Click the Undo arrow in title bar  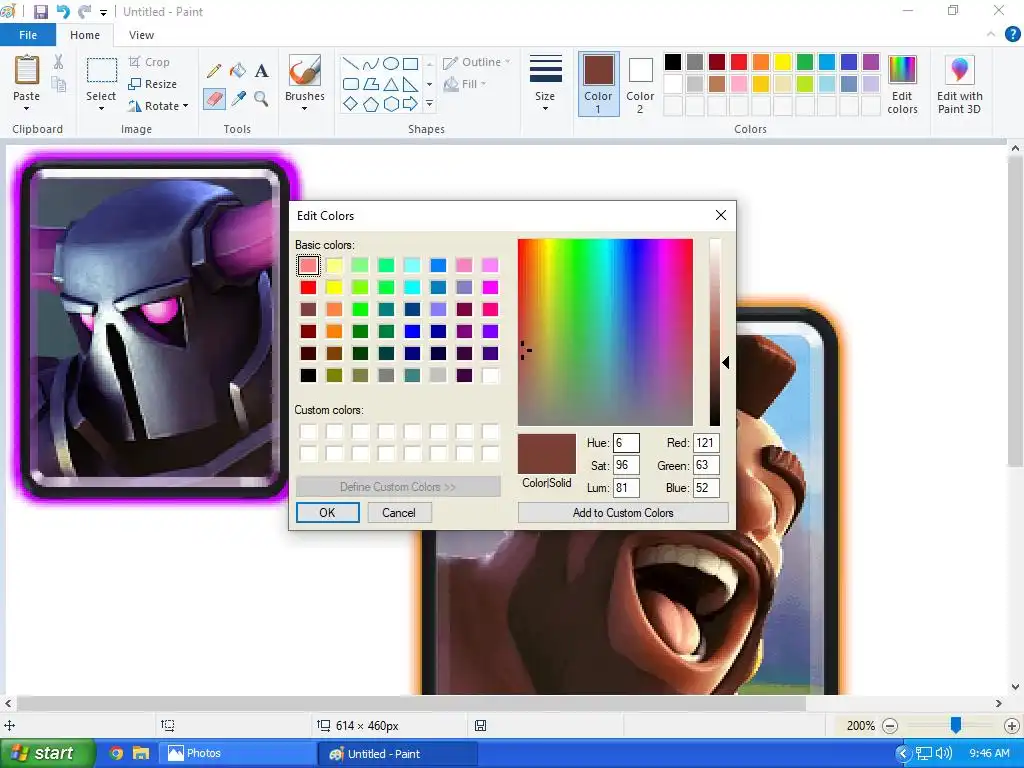point(63,12)
